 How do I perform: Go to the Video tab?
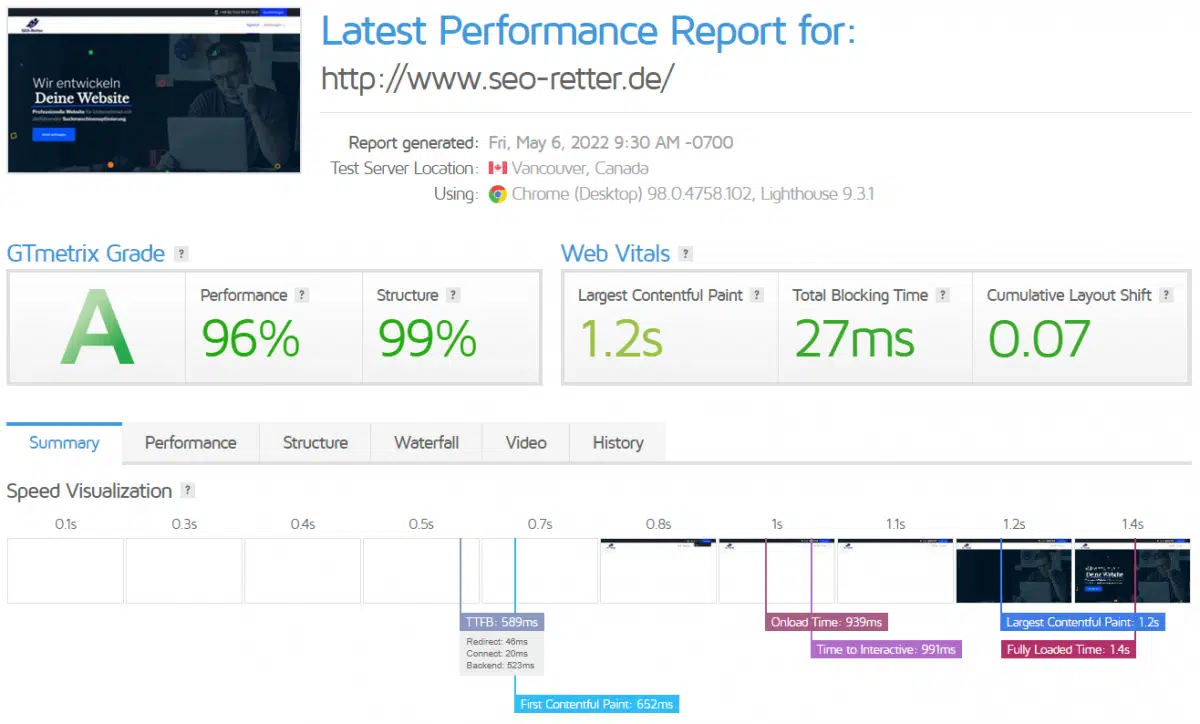click(x=526, y=443)
